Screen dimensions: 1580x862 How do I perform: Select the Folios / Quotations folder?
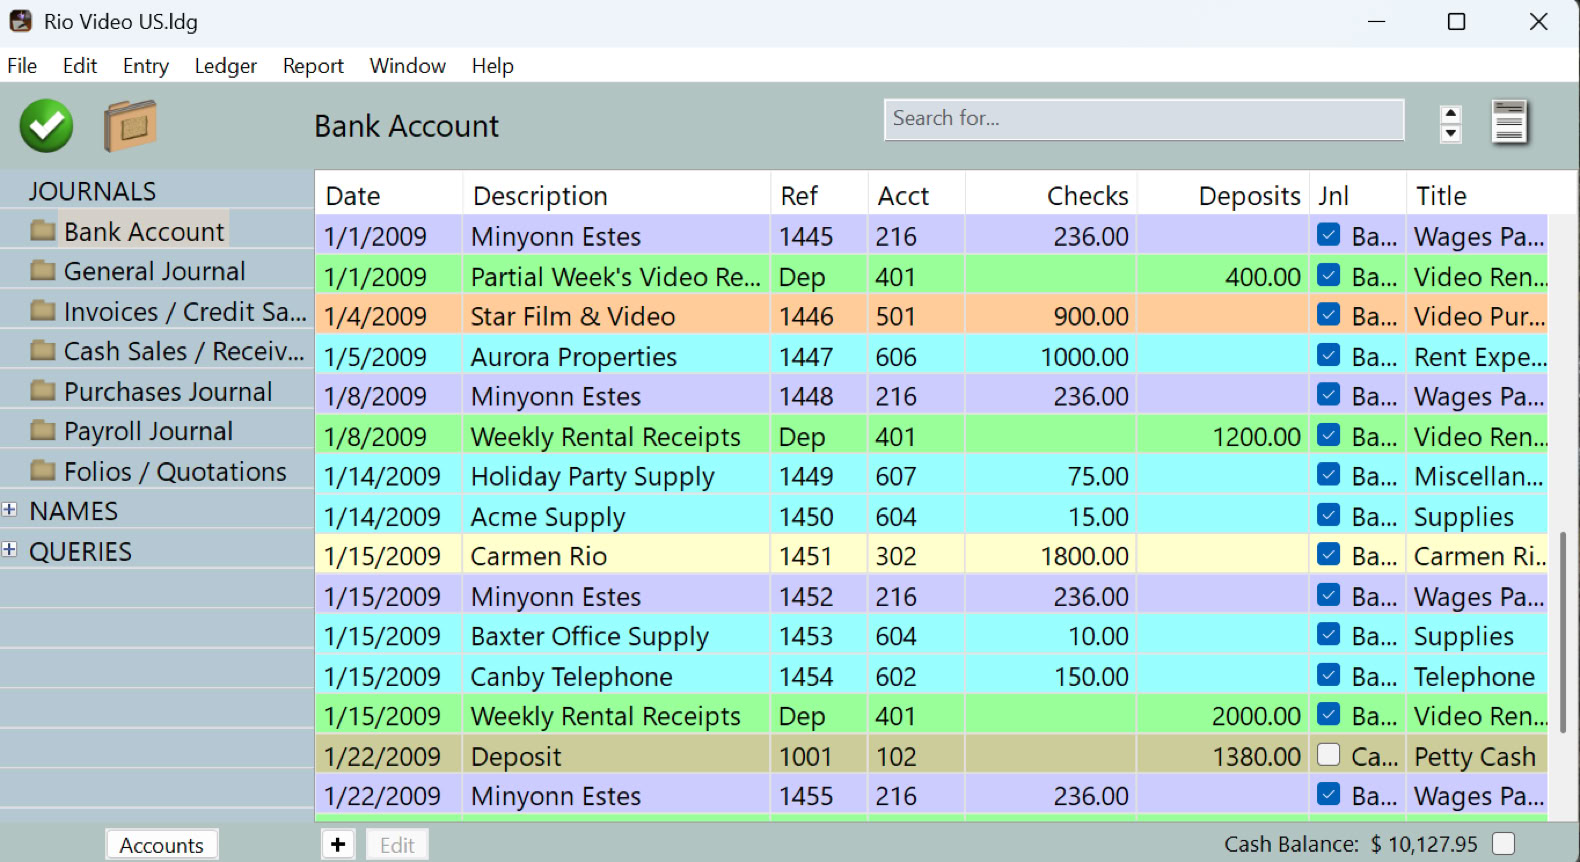tap(159, 471)
